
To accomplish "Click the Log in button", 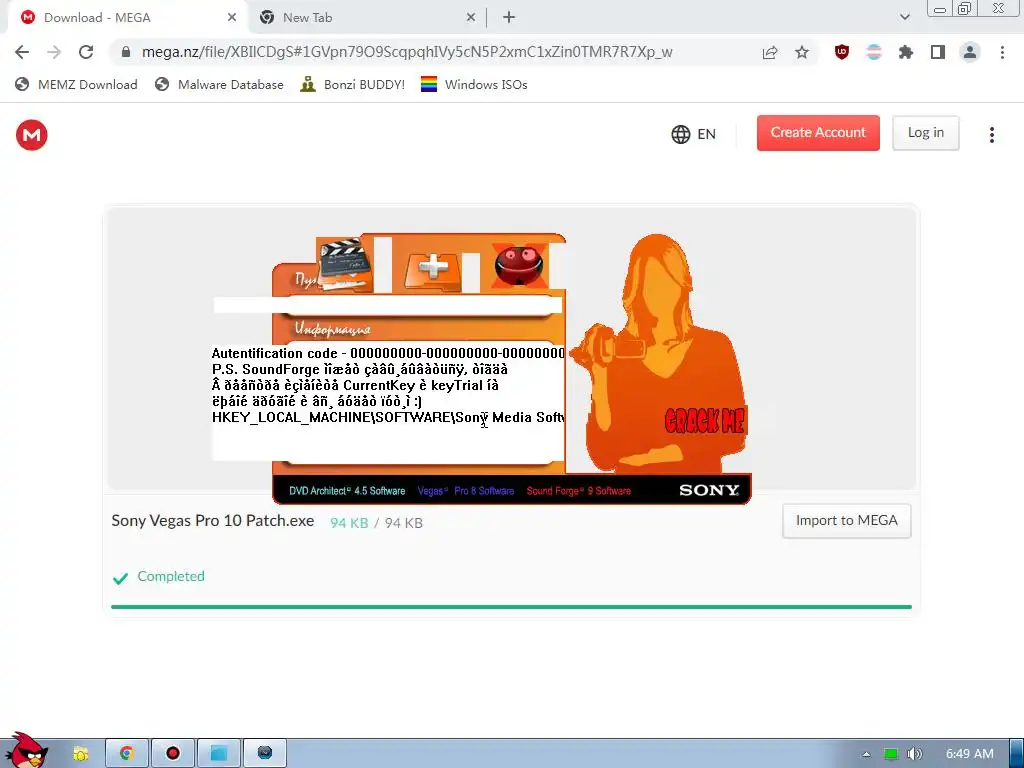I will [925, 133].
